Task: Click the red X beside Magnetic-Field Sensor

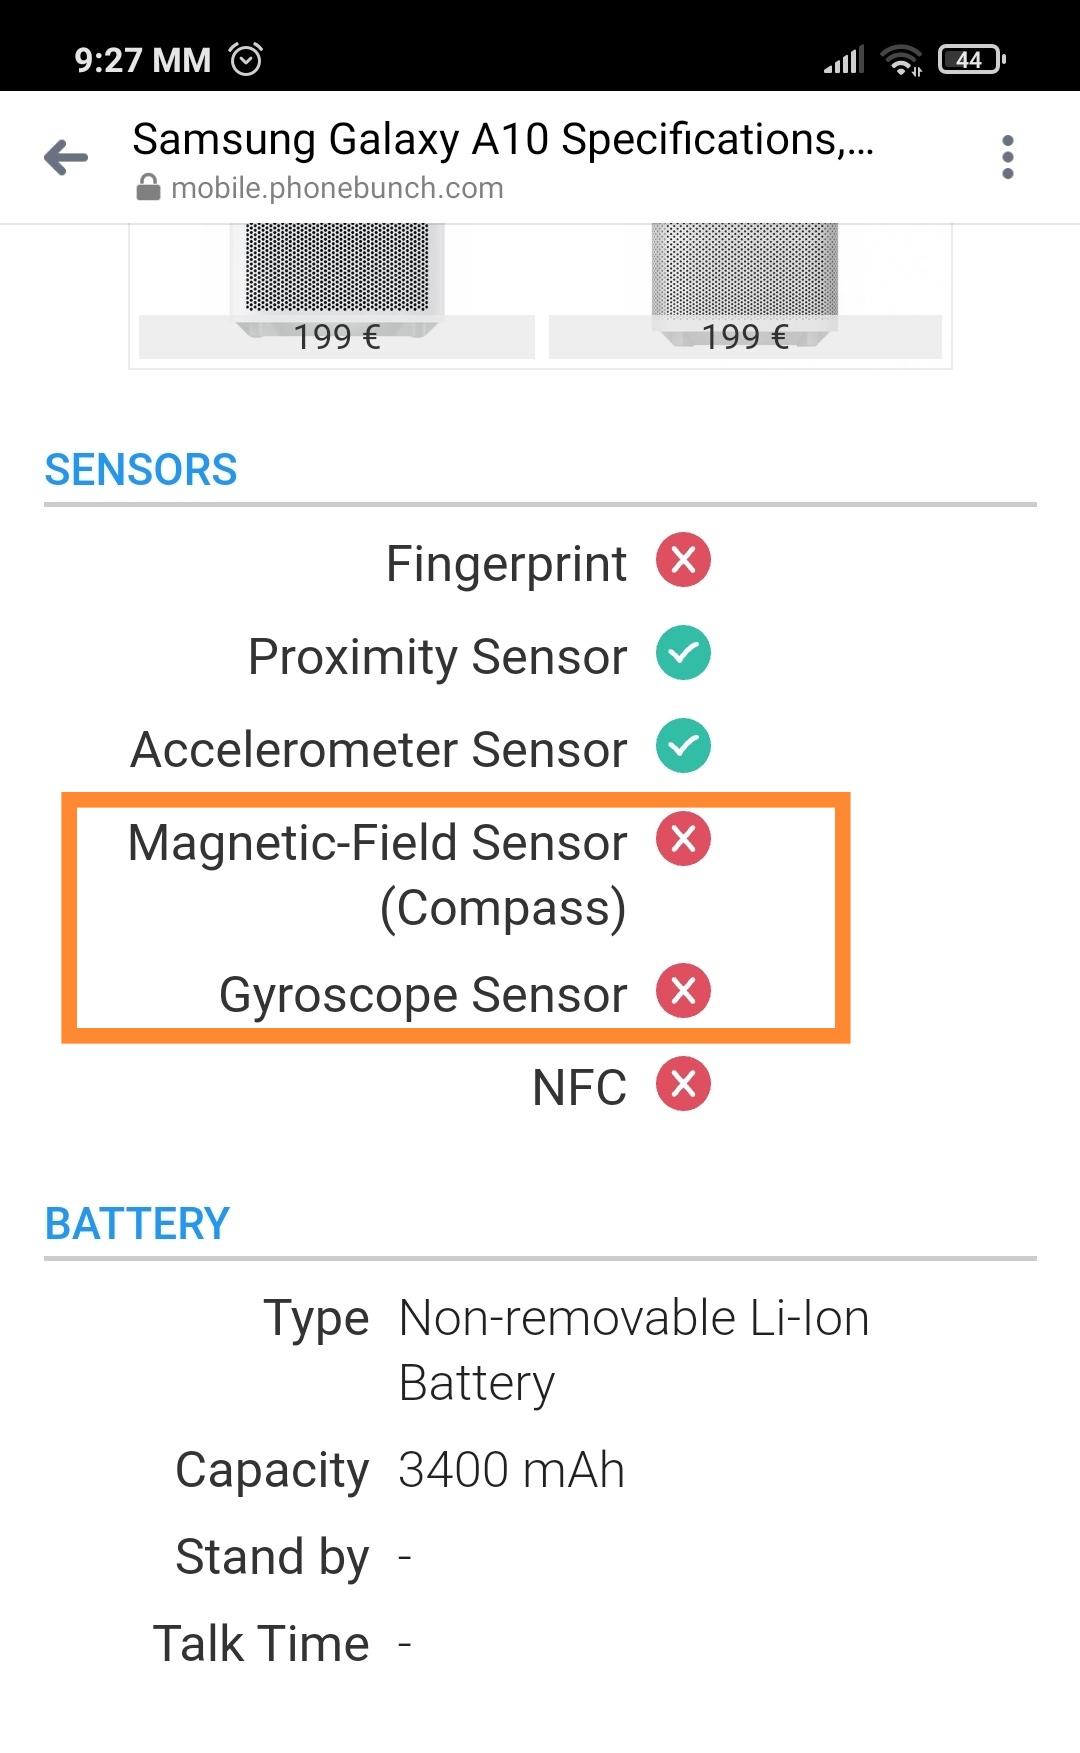Action: [x=683, y=839]
